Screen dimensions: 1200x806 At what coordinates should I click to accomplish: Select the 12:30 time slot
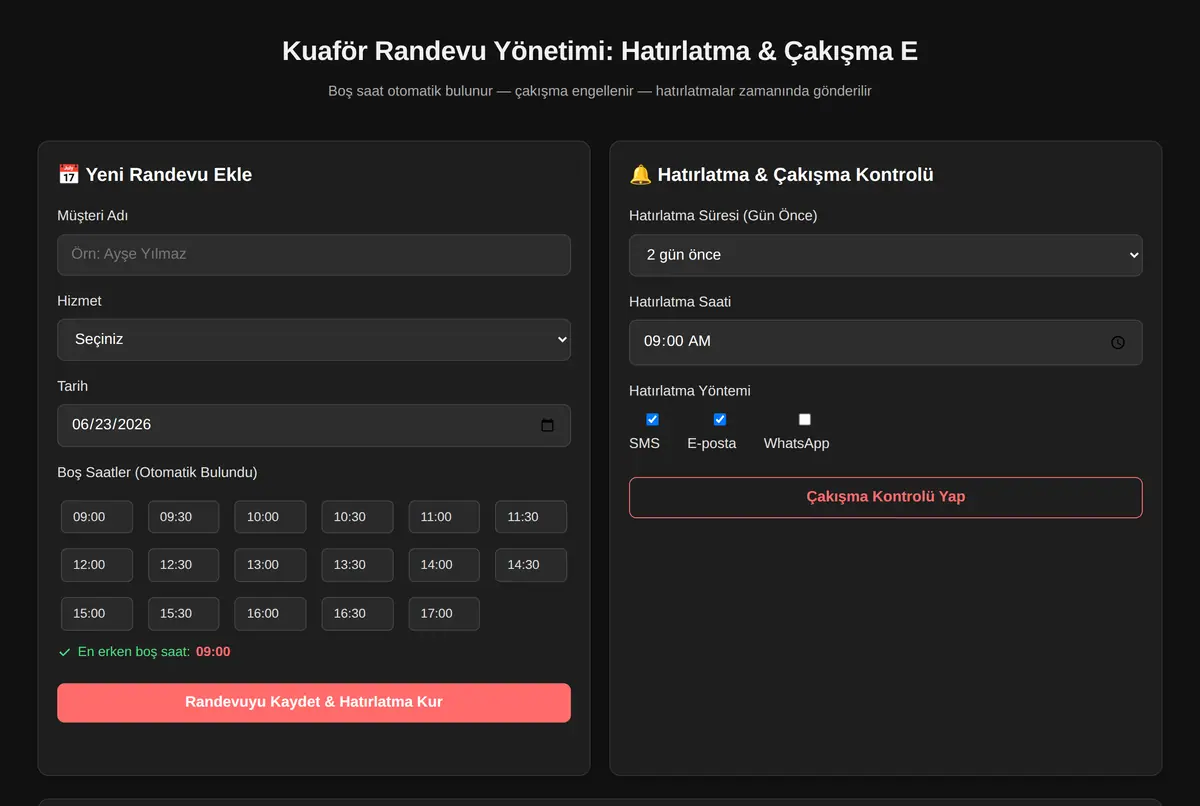point(184,565)
